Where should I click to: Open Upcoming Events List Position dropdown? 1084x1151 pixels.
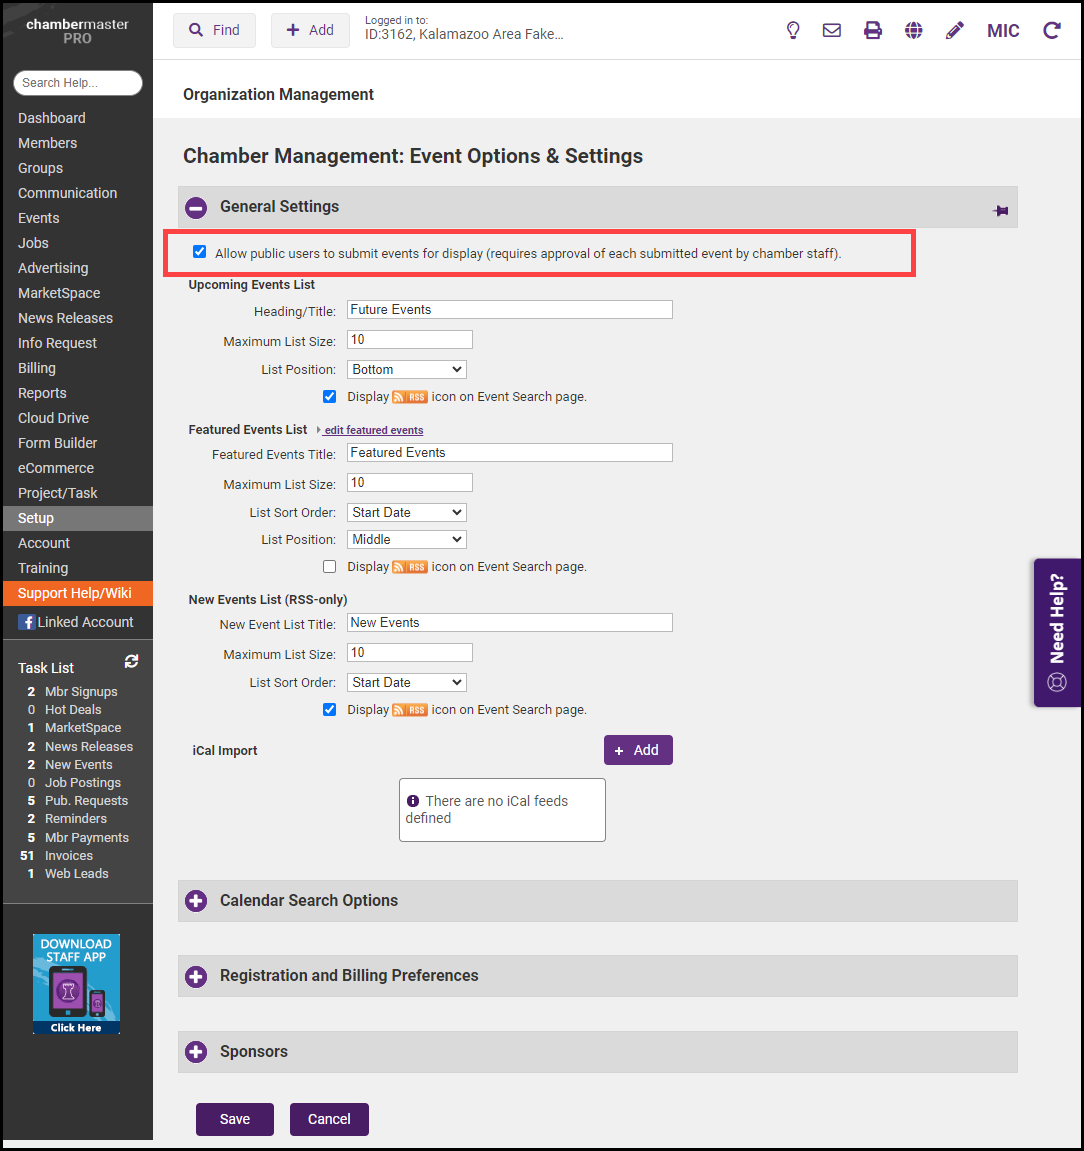(x=407, y=370)
